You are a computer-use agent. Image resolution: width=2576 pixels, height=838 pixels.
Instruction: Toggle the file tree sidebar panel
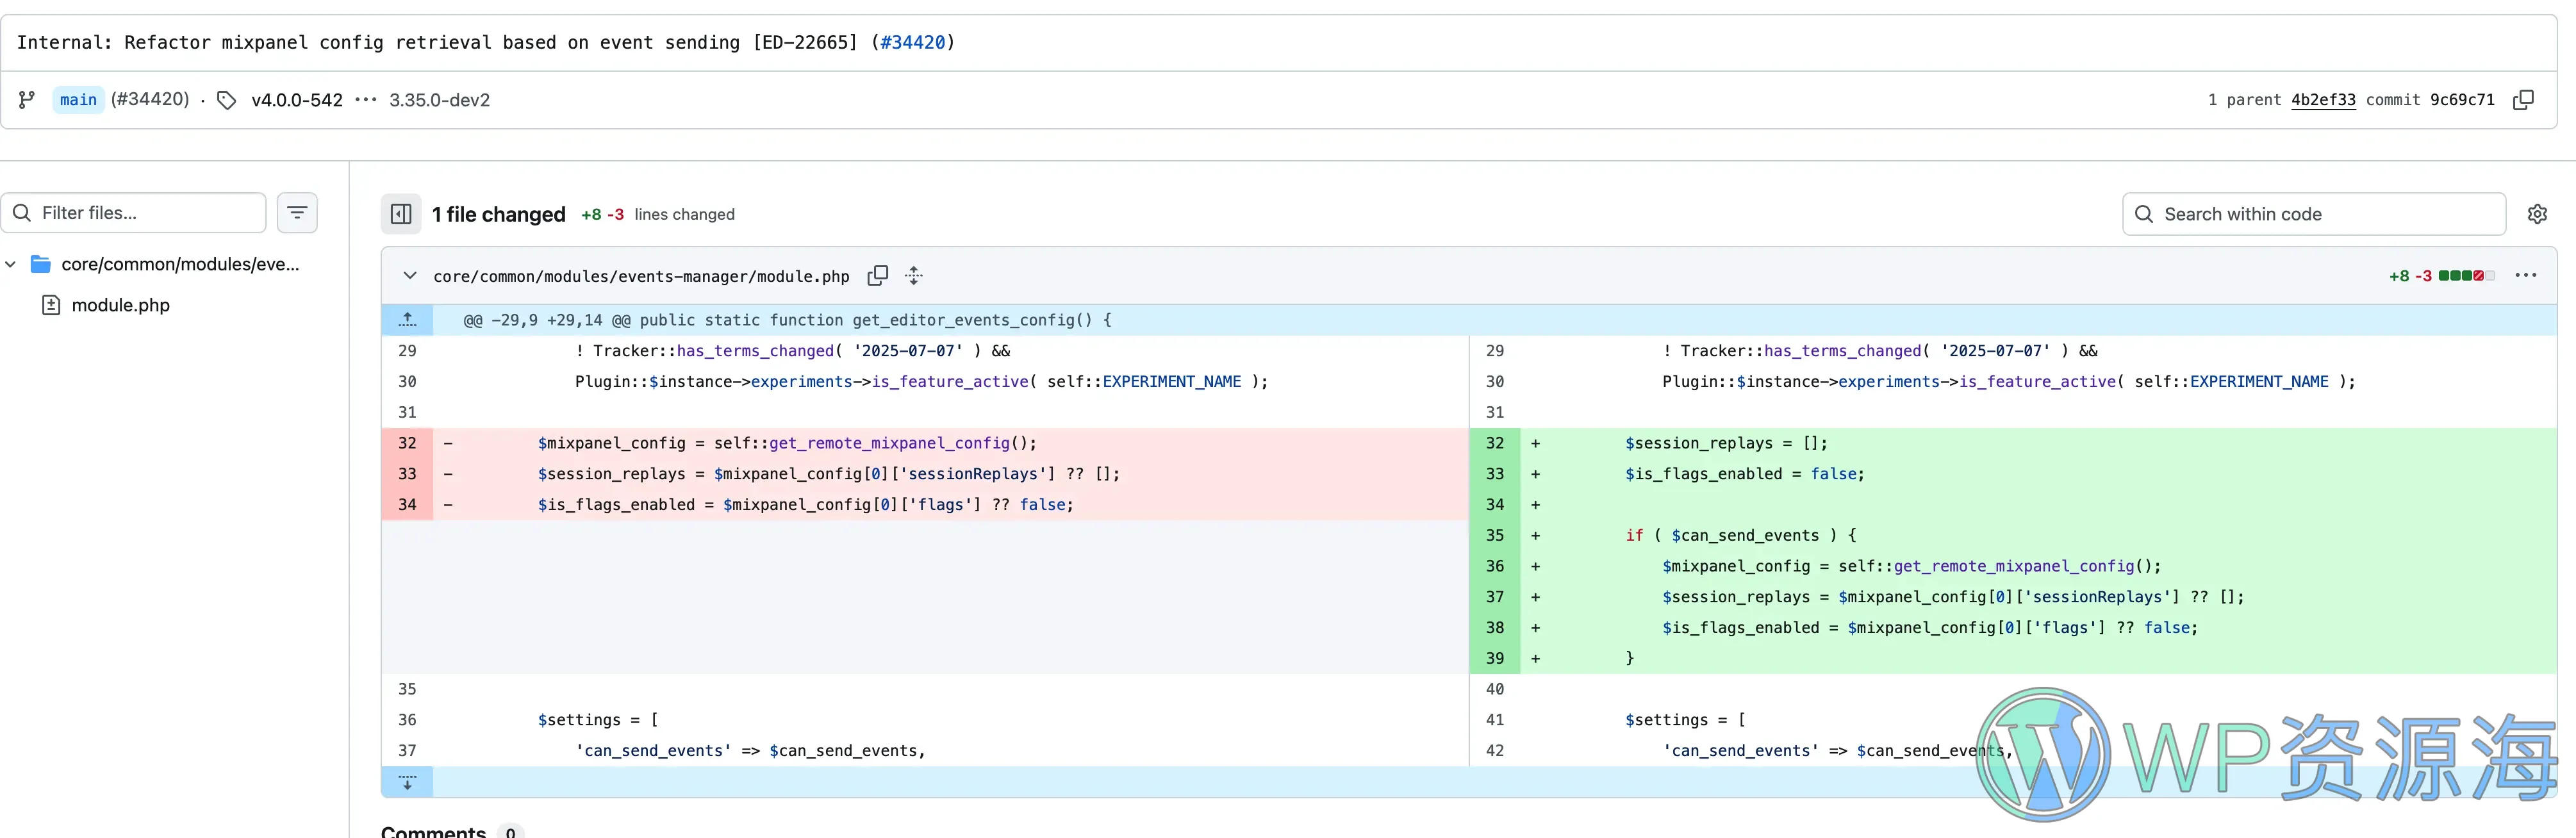point(401,214)
